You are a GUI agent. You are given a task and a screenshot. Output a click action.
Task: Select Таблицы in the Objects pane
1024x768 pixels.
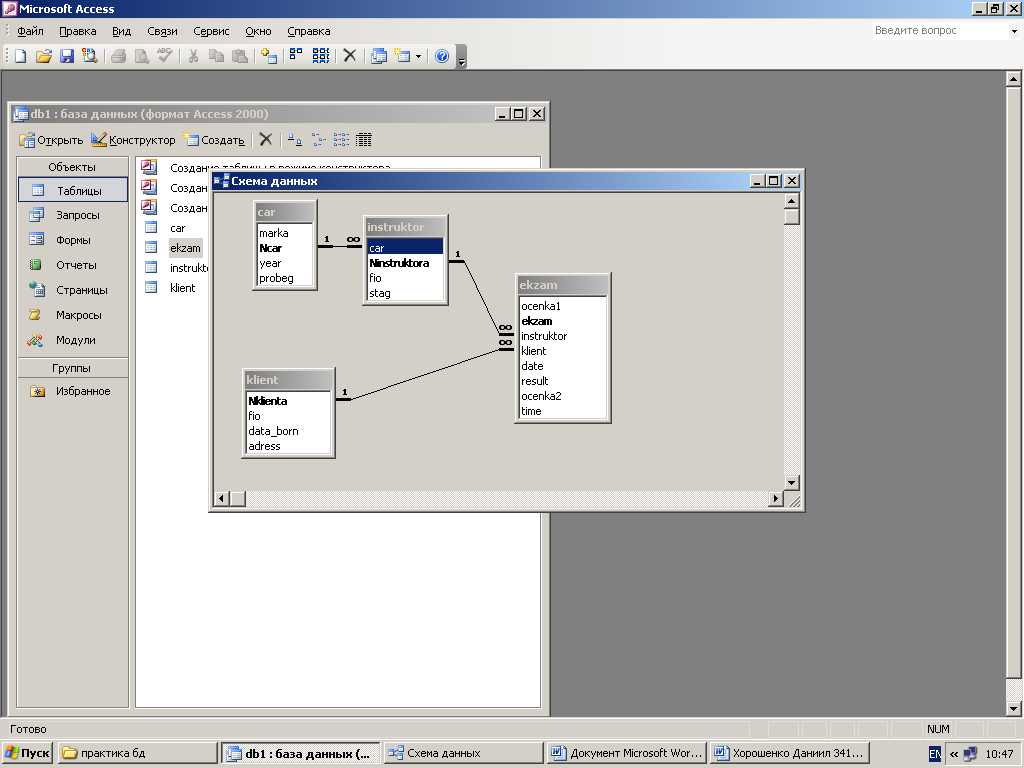[72, 190]
